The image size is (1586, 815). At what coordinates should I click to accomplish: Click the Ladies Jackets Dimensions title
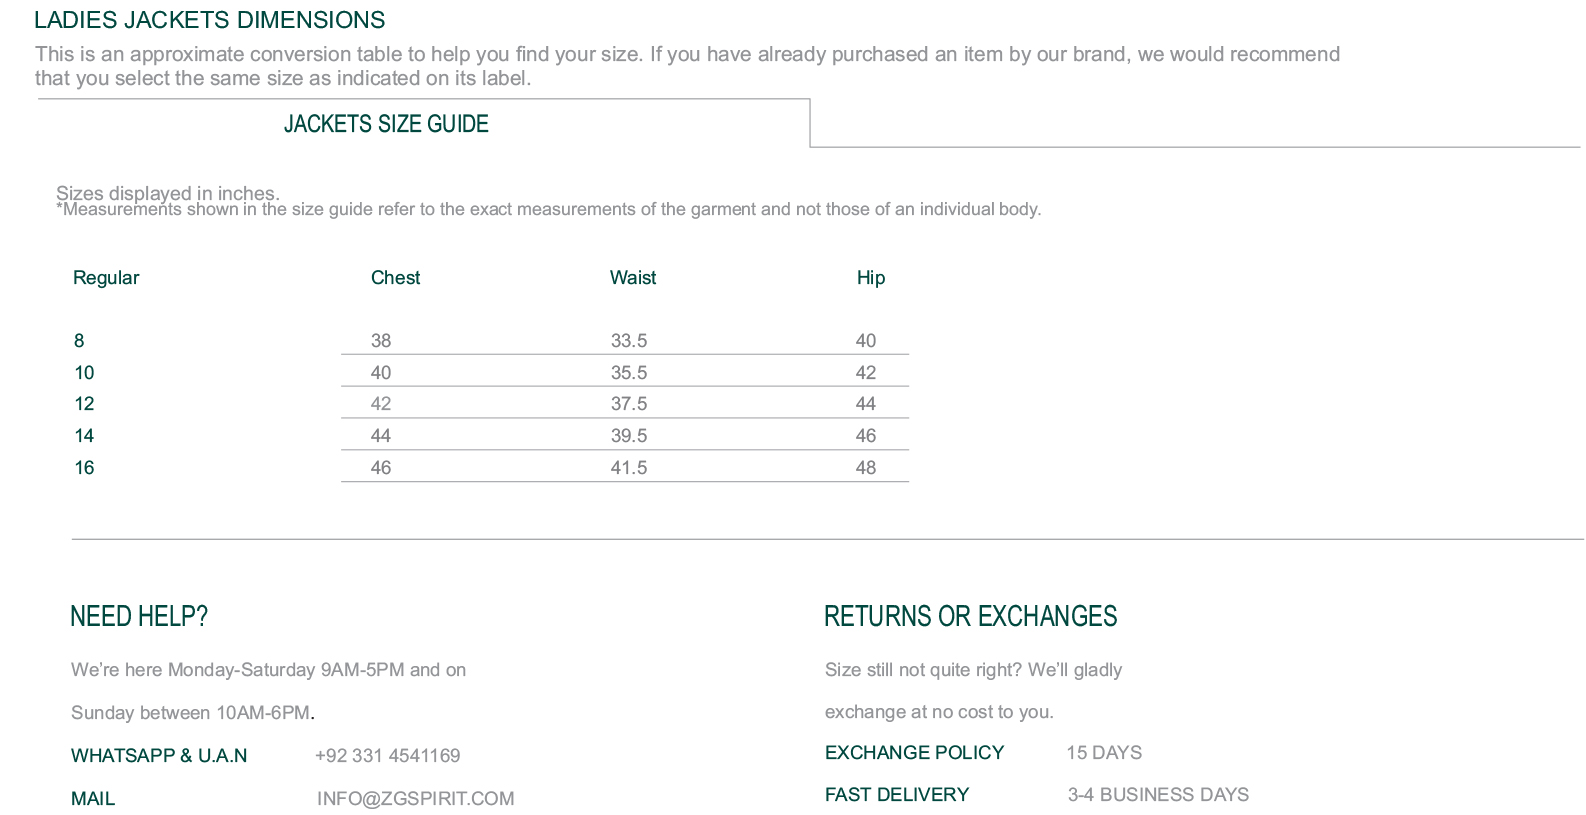coord(210,20)
